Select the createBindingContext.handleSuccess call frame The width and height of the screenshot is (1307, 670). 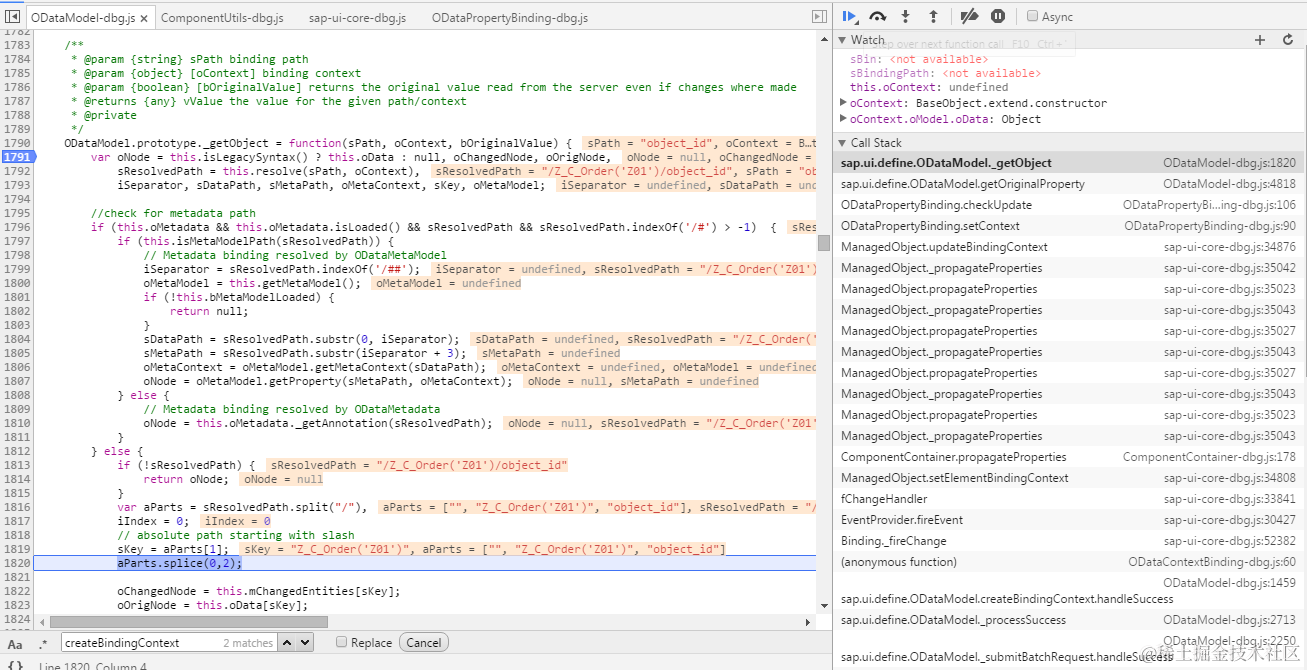[1069, 591]
